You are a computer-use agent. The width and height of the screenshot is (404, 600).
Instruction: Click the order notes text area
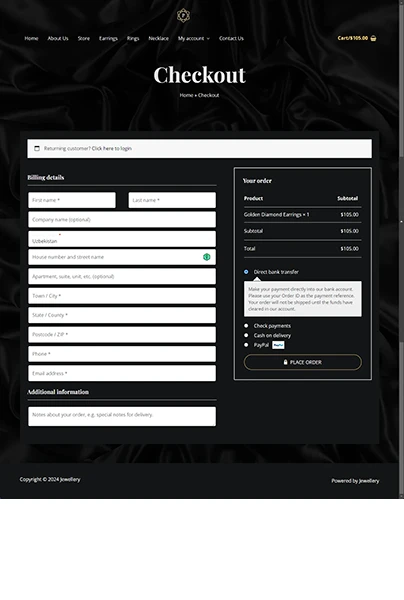coord(122,416)
